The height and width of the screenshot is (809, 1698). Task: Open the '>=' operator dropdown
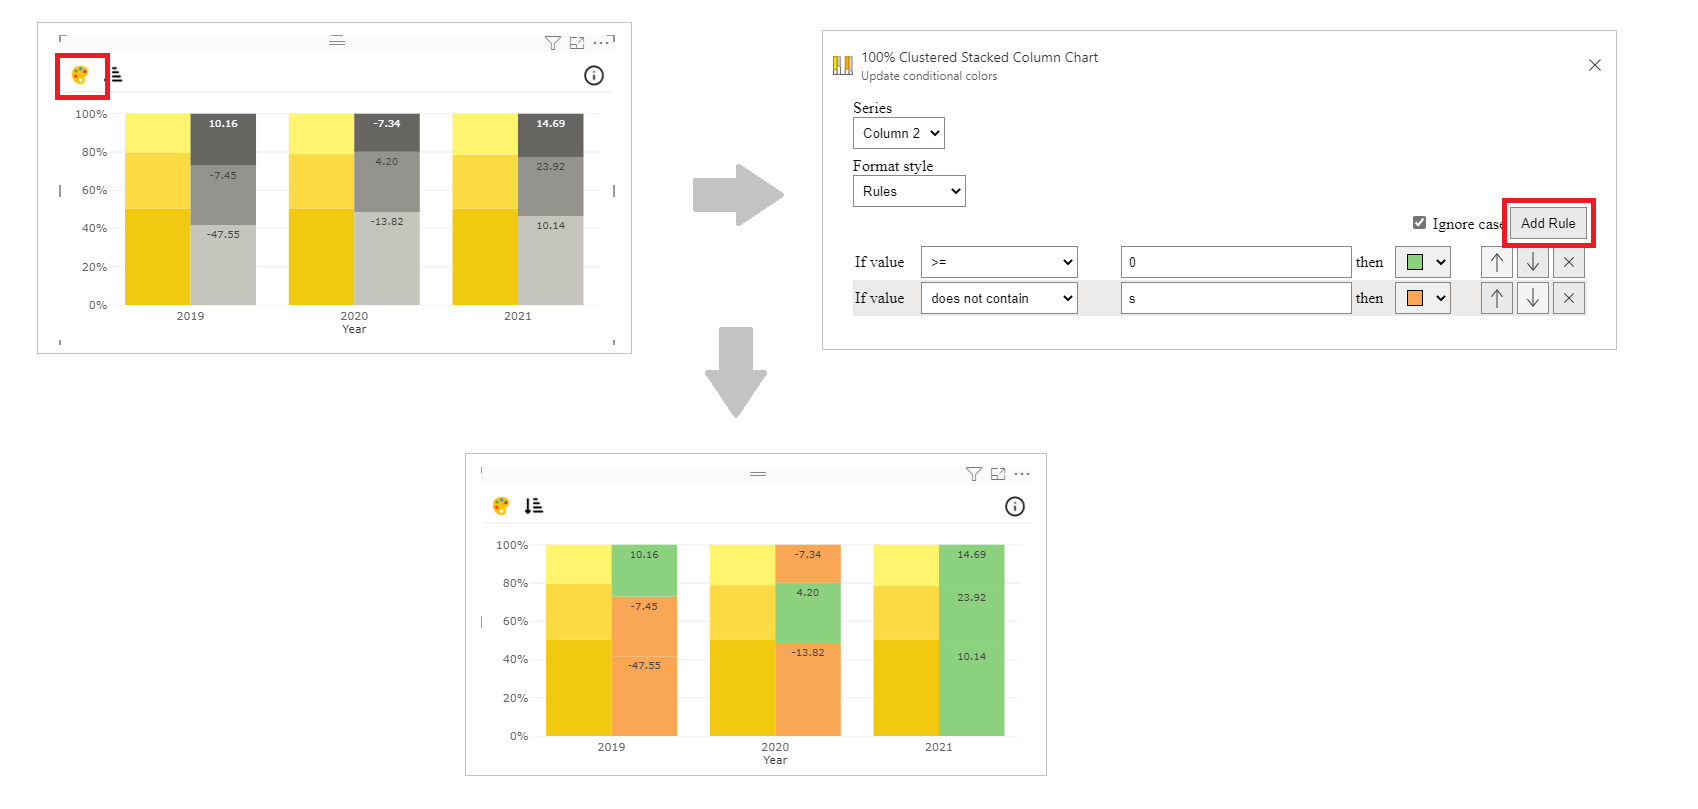(x=998, y=261)
